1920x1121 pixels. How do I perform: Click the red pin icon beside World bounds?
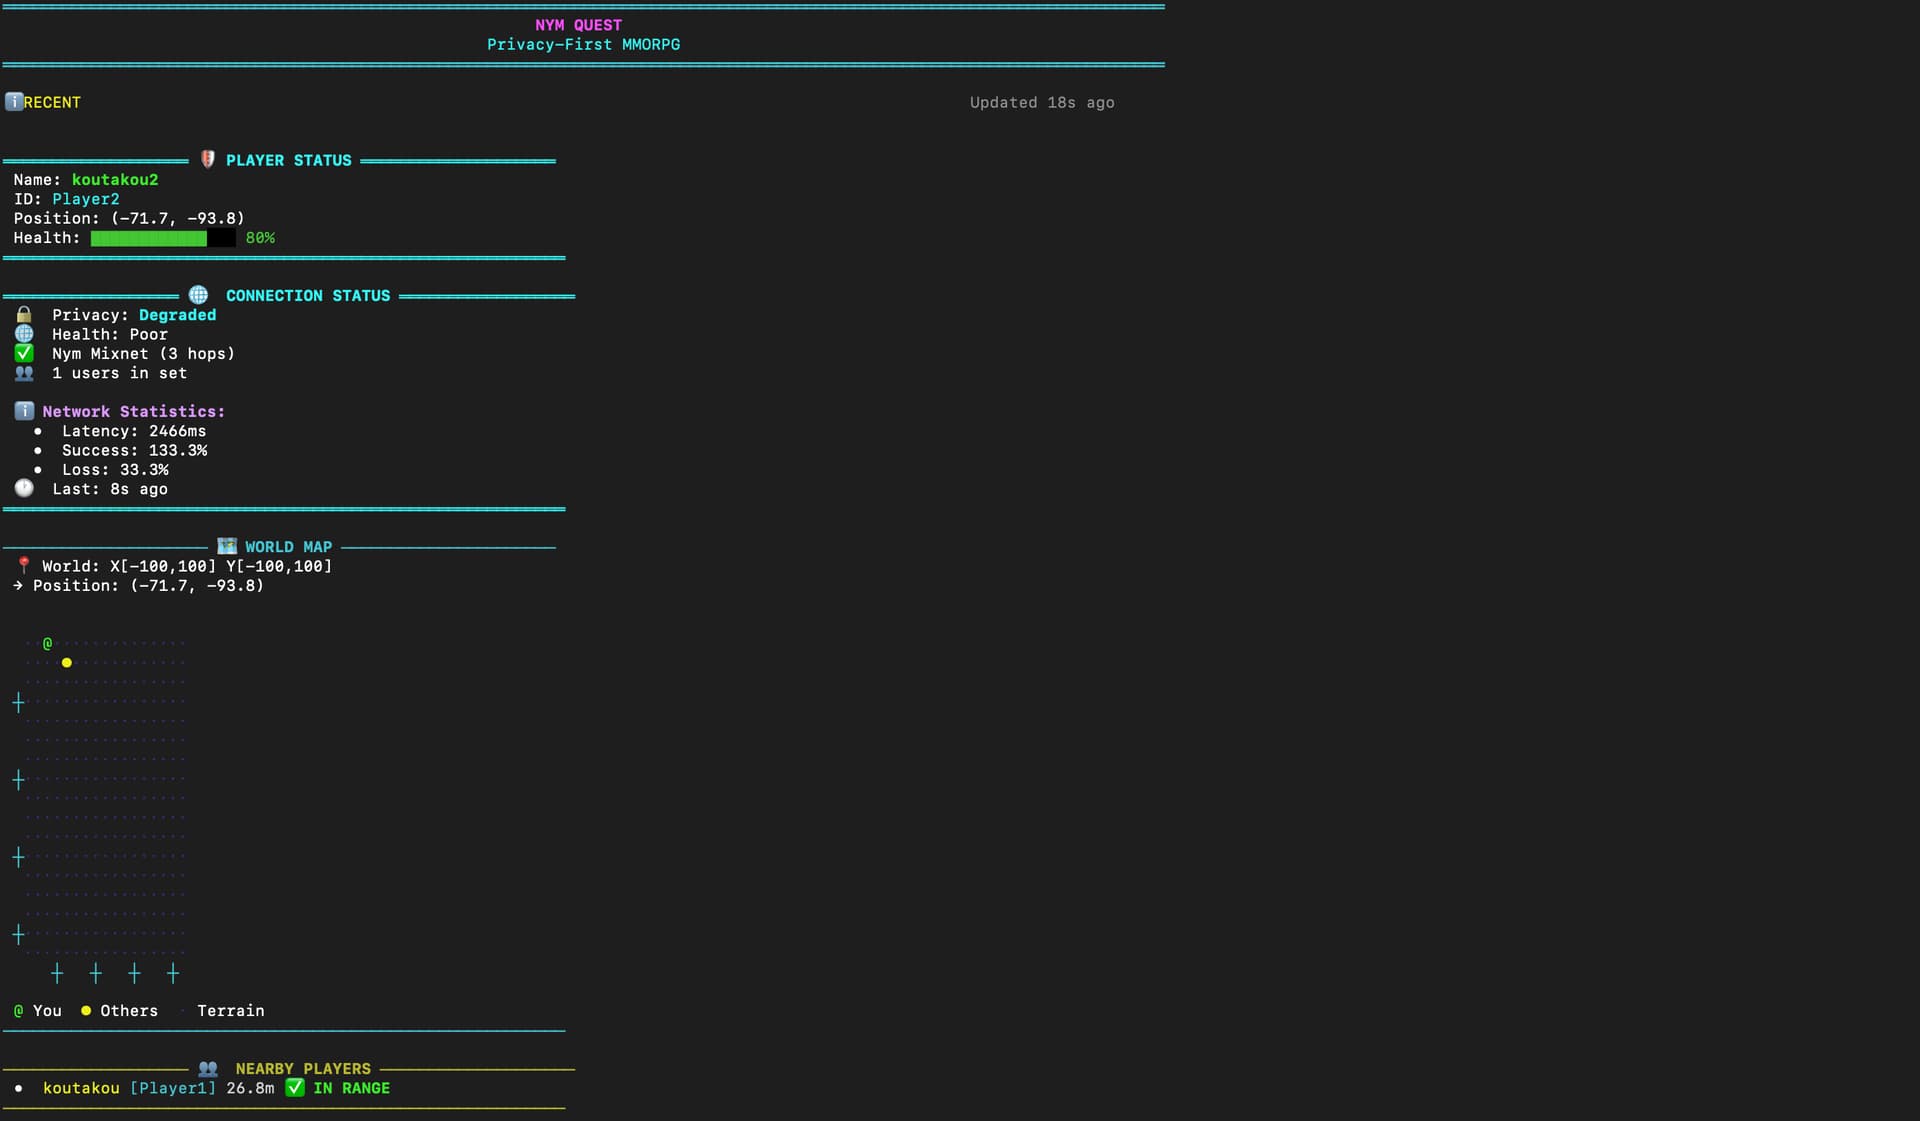[x=24, y=566]
